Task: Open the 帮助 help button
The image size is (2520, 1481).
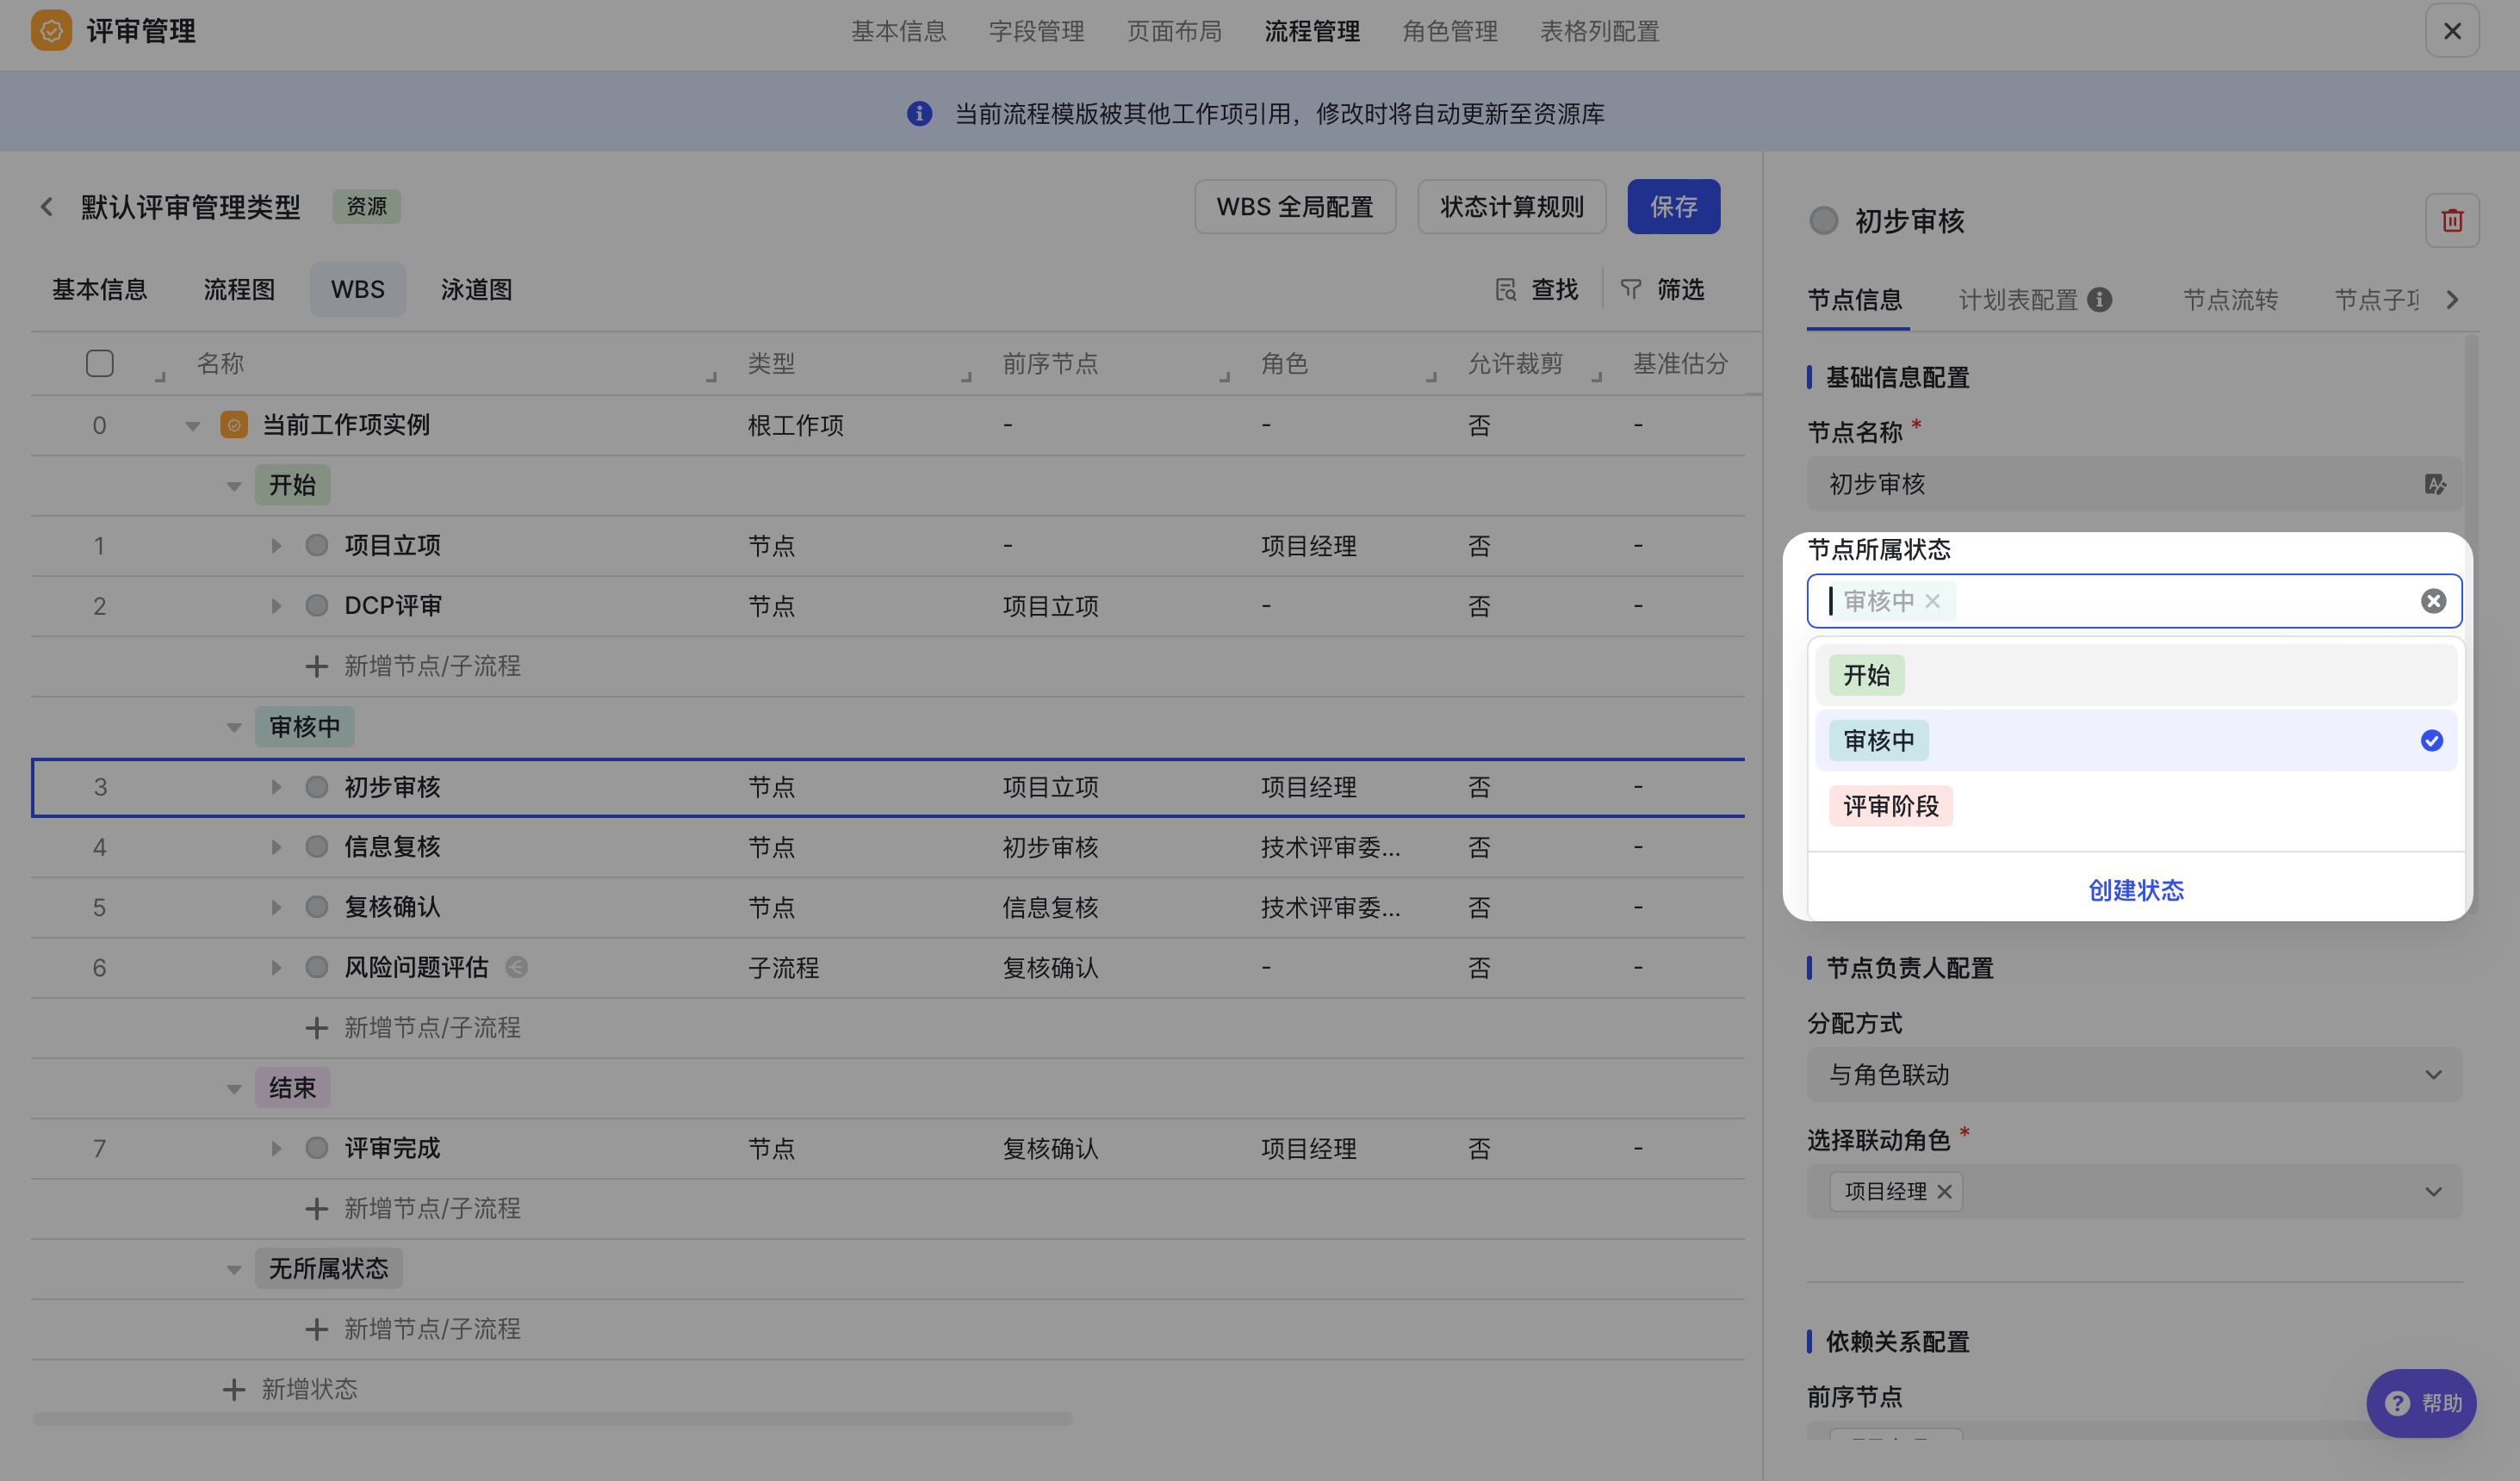Action: click(2421, 1403)
